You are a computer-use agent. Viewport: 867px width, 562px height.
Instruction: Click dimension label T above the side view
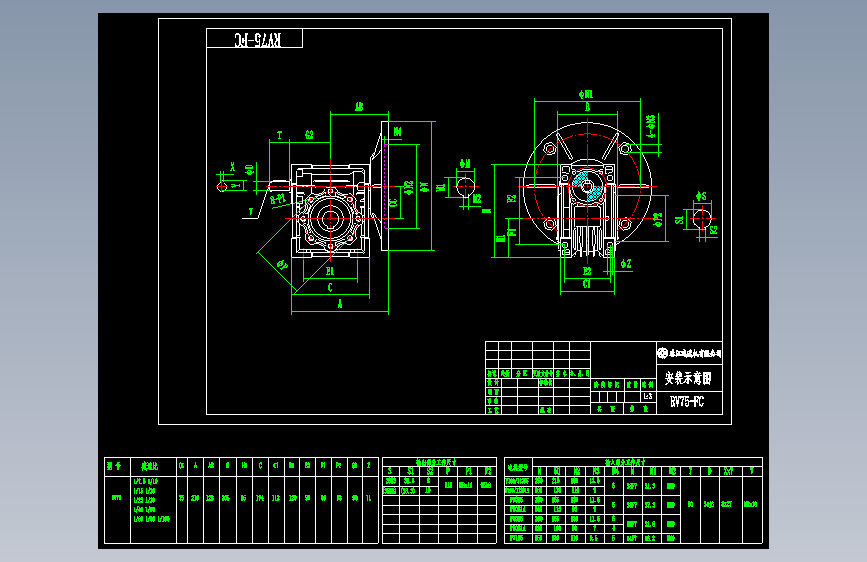(279, 135)
